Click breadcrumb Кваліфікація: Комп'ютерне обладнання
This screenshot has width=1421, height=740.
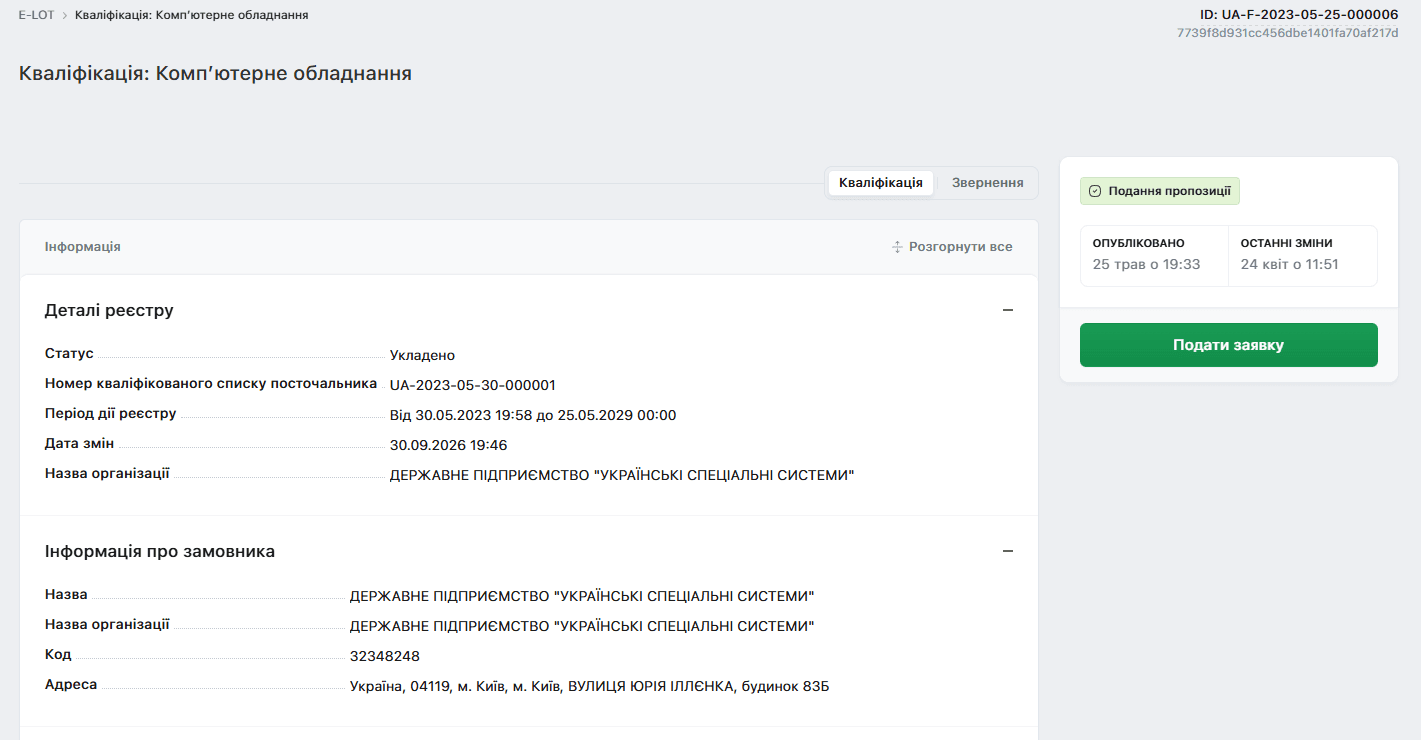click(x=192, y=15)
